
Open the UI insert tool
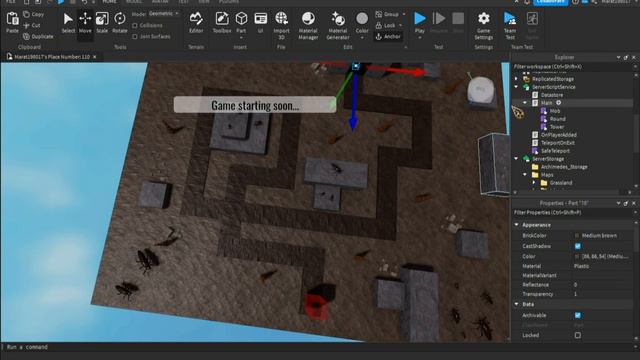260,19
